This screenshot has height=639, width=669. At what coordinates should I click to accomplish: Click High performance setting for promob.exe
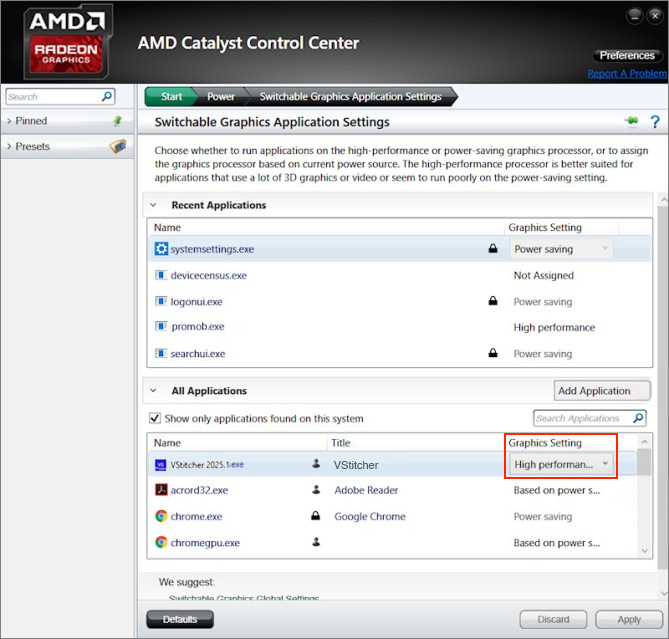tap(554, 328)
